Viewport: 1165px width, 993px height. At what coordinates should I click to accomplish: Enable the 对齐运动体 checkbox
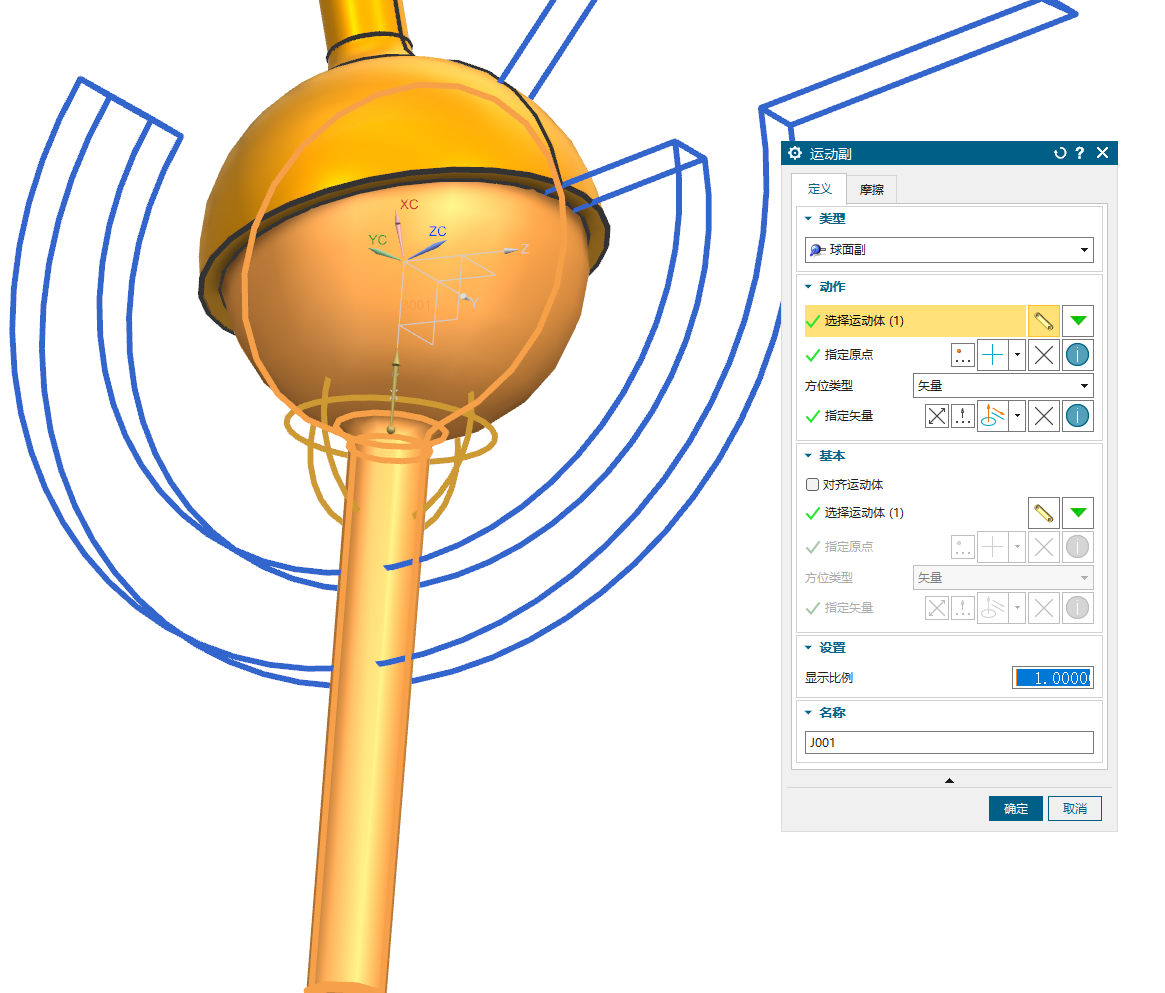pyautogui.click(x=812, y=485)
